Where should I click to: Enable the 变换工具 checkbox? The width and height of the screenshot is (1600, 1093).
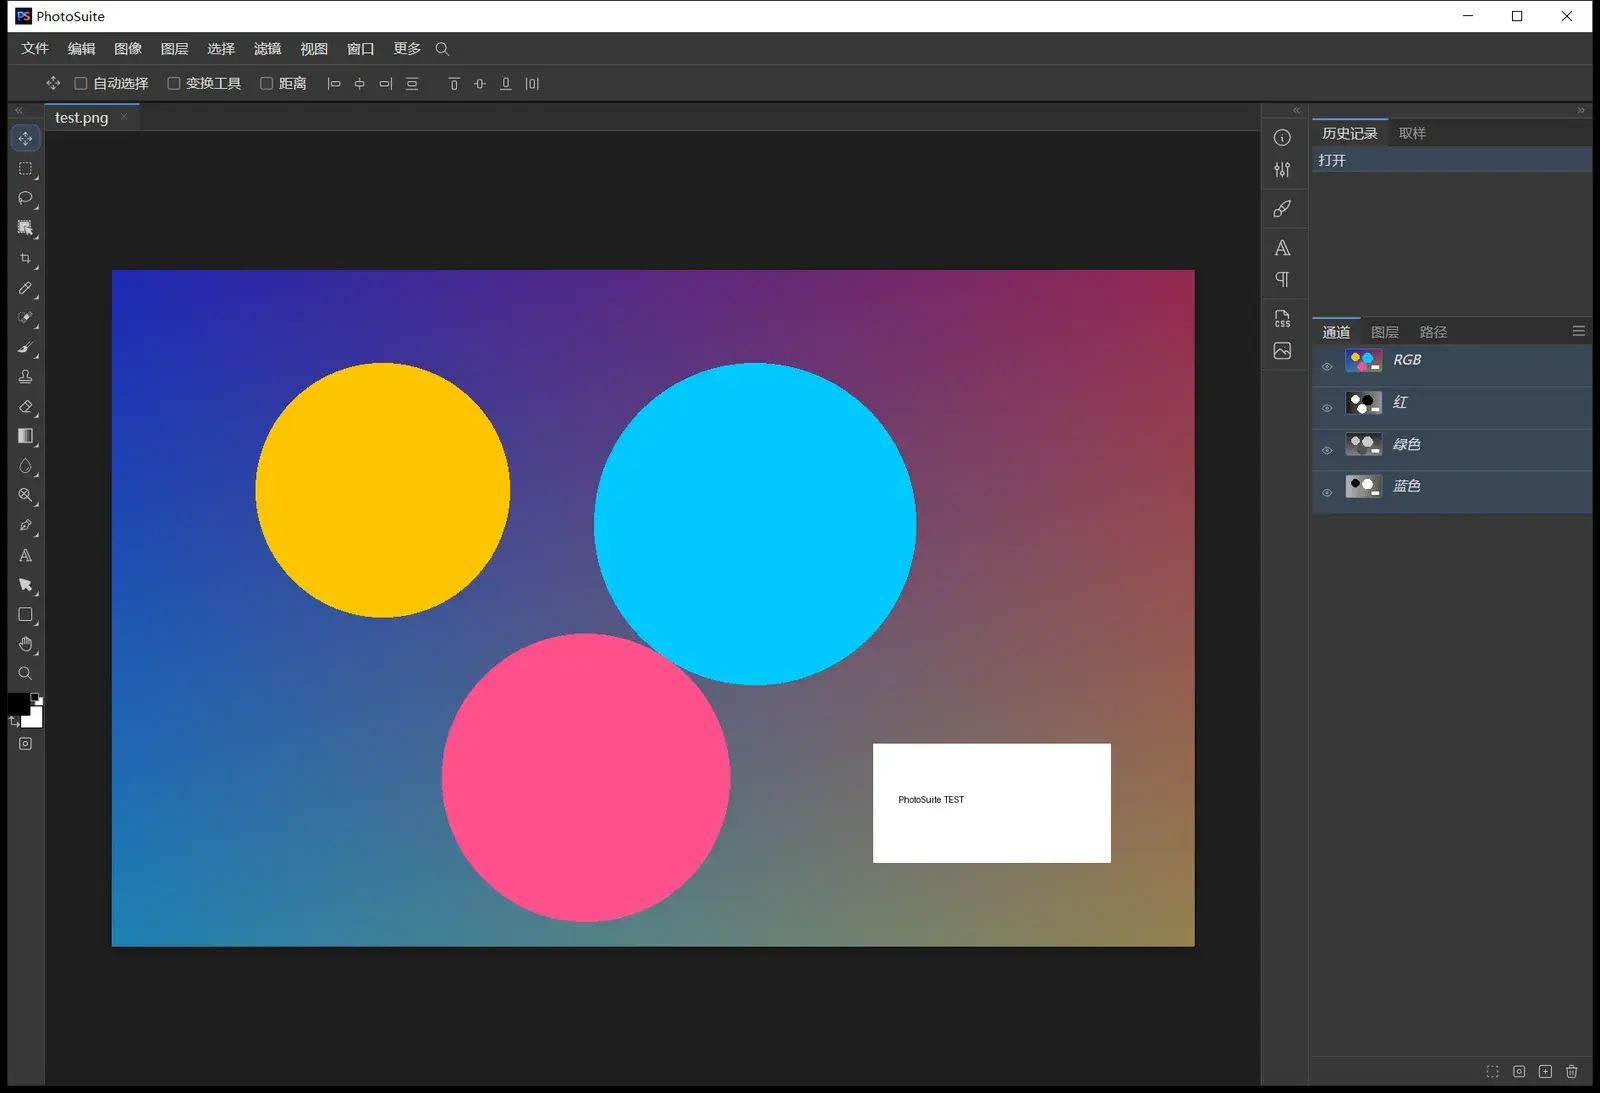174,84
